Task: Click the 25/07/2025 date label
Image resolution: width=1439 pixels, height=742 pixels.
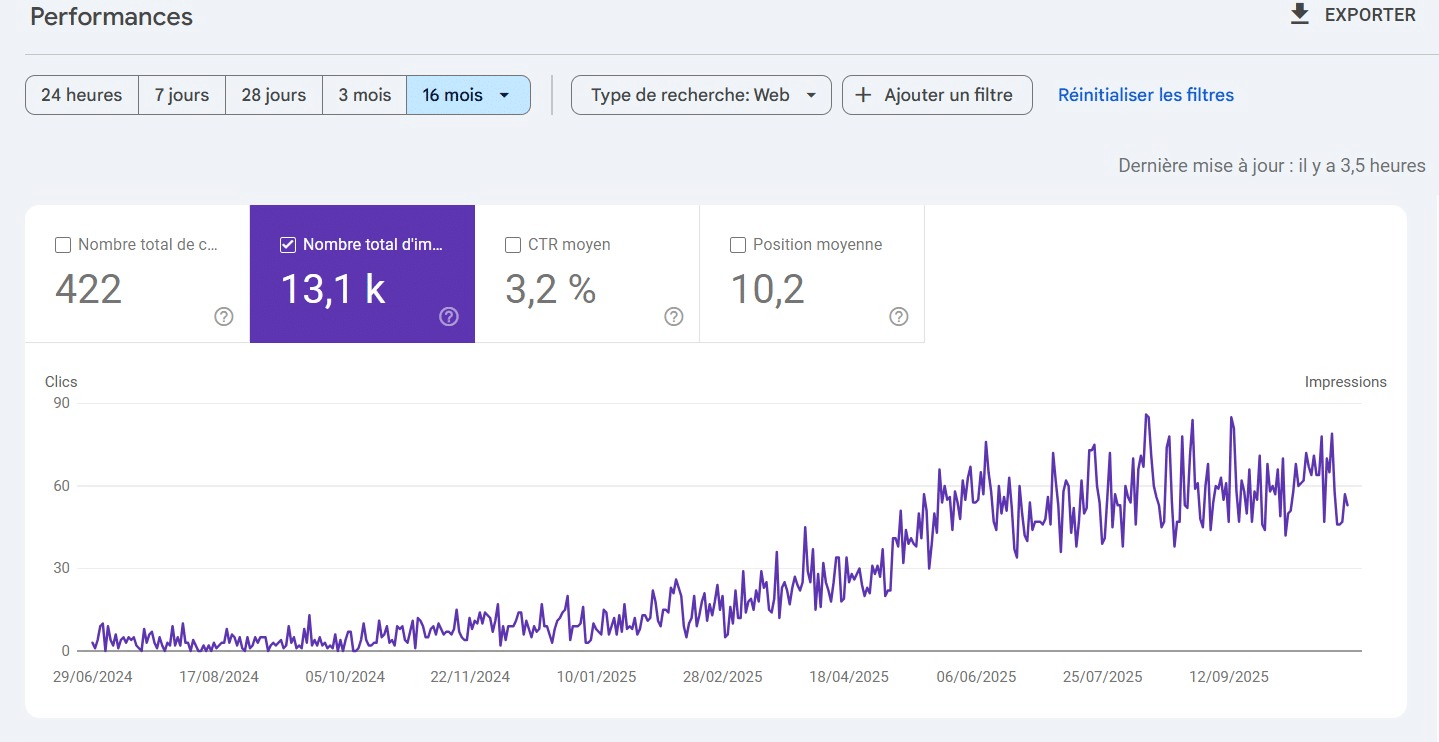Action: [1102, 677]
